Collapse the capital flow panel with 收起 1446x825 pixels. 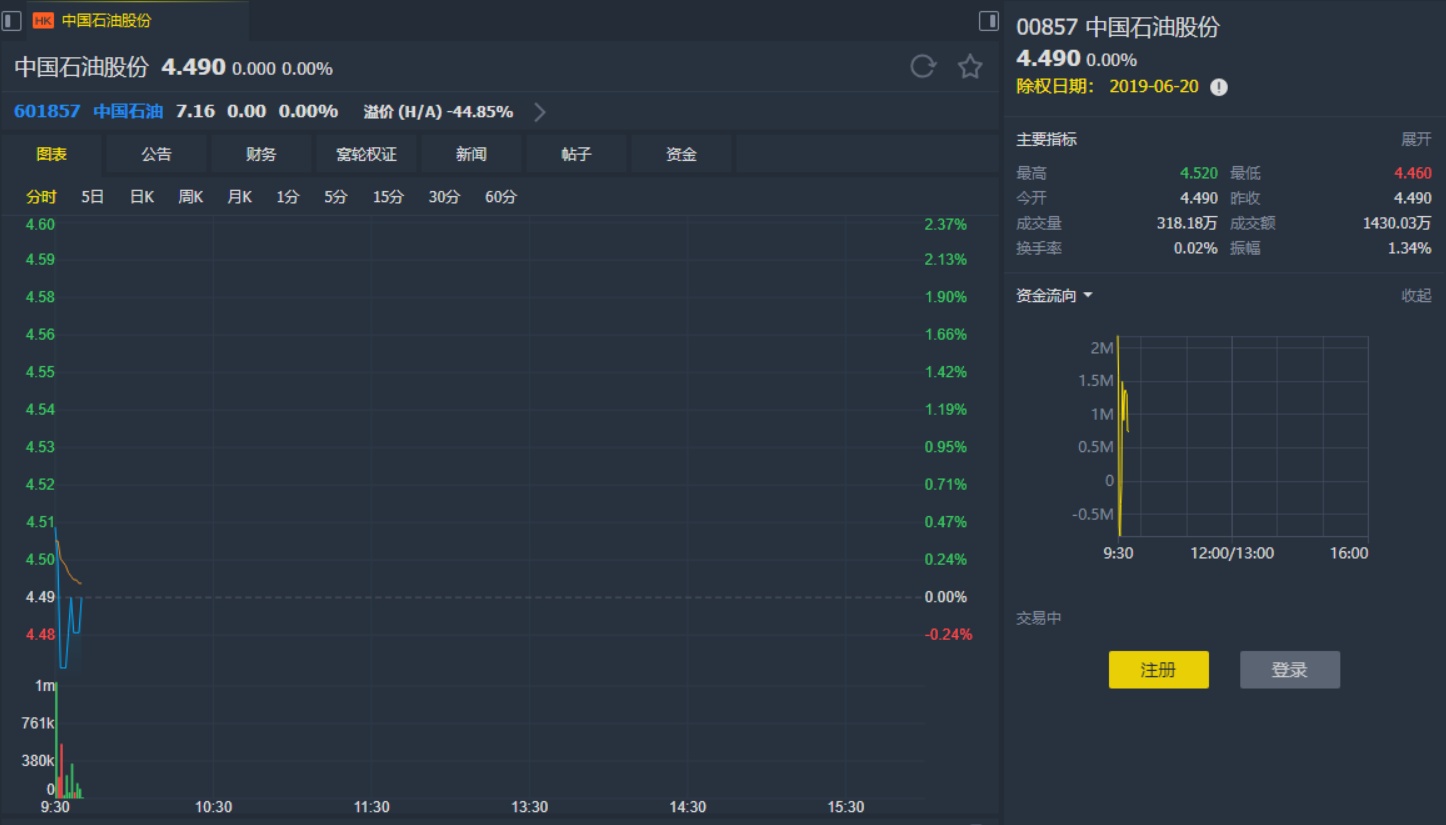click(x=1415, y=296)
